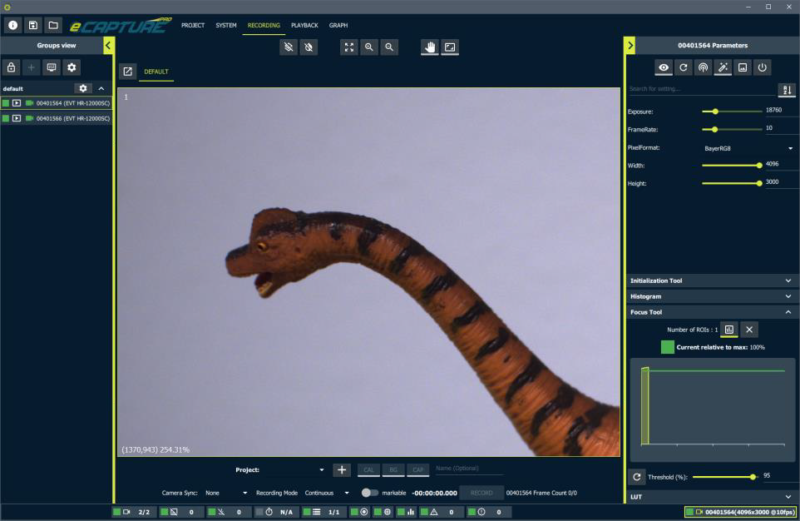Click the magic wand icon in Parameters panel

pos(722,67)
